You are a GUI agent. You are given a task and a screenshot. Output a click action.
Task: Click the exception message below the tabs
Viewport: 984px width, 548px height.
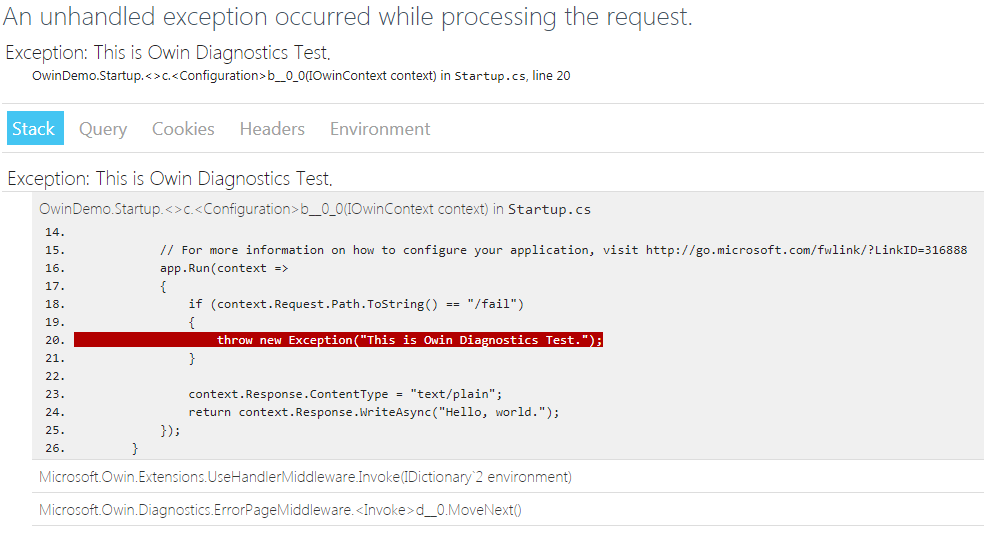[169, 179]
